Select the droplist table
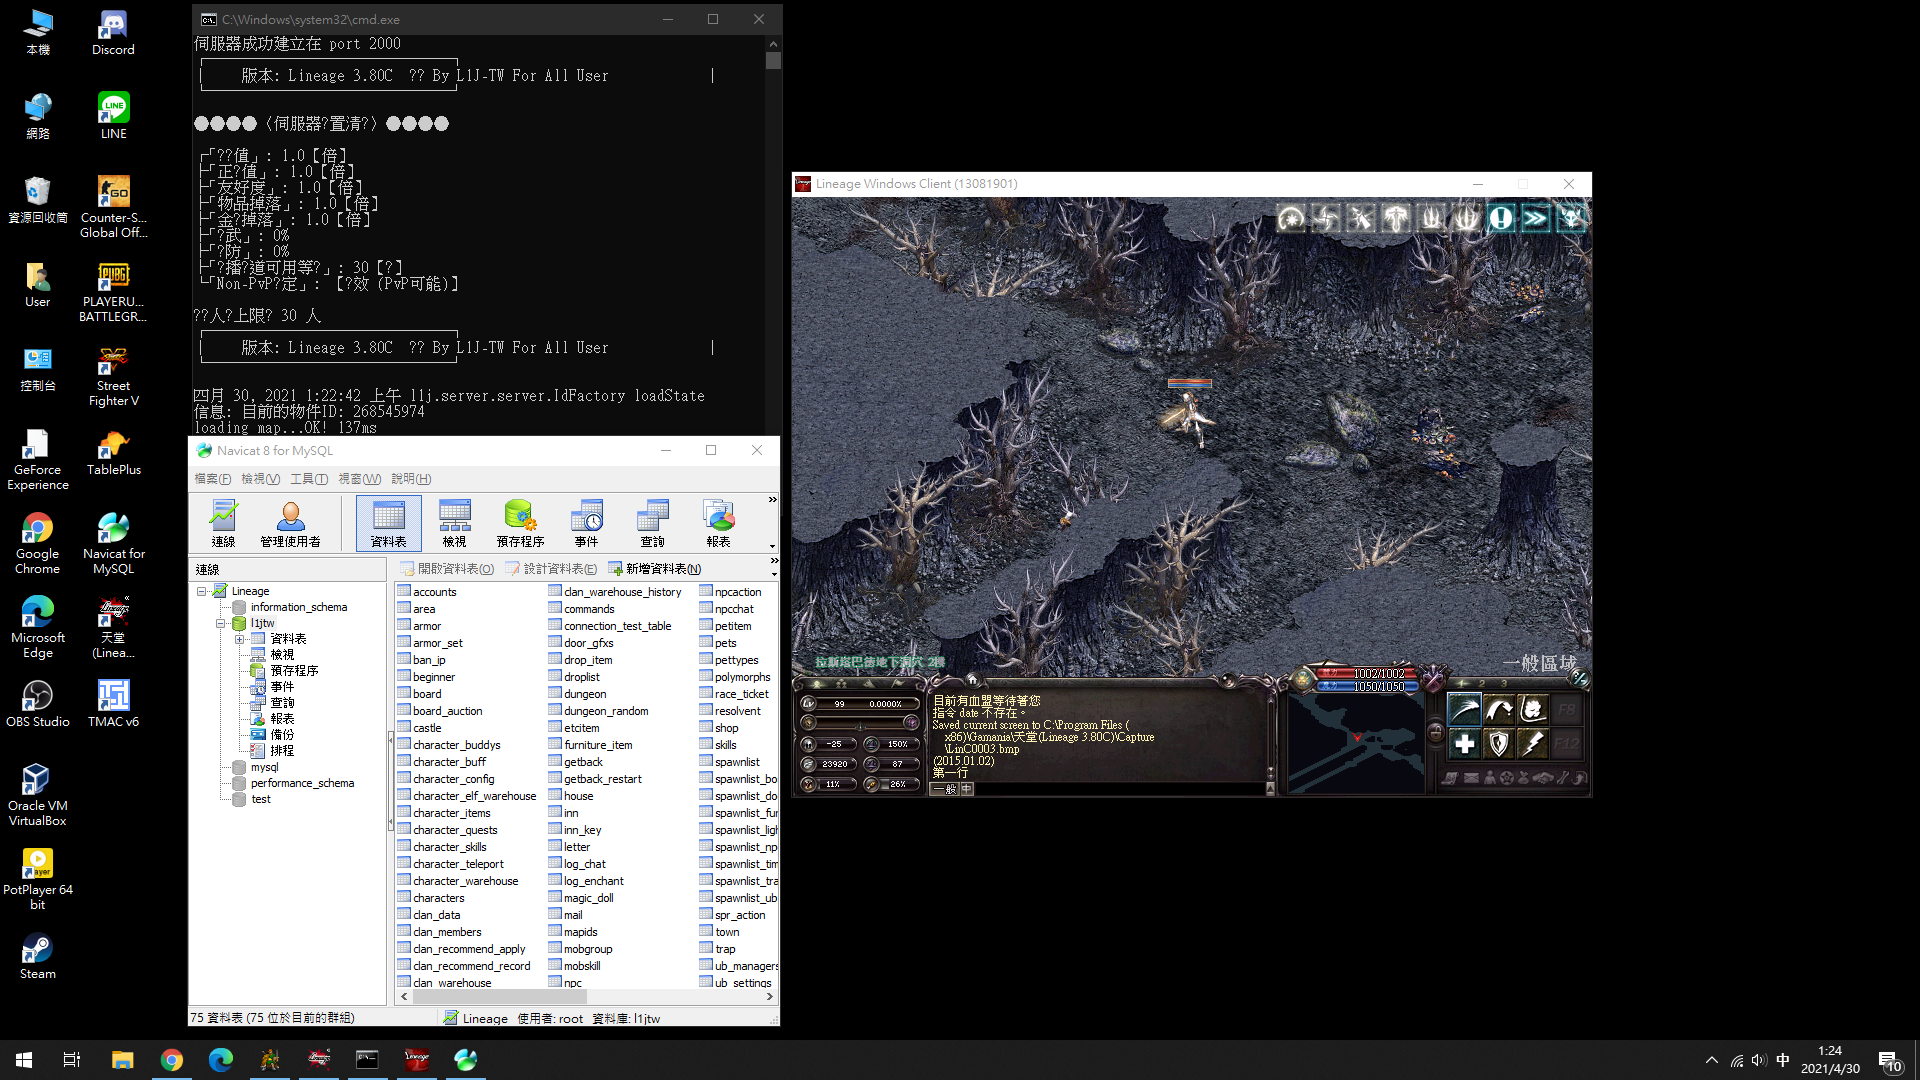This screenshot has height=1080, width=1920. (574, 677)
